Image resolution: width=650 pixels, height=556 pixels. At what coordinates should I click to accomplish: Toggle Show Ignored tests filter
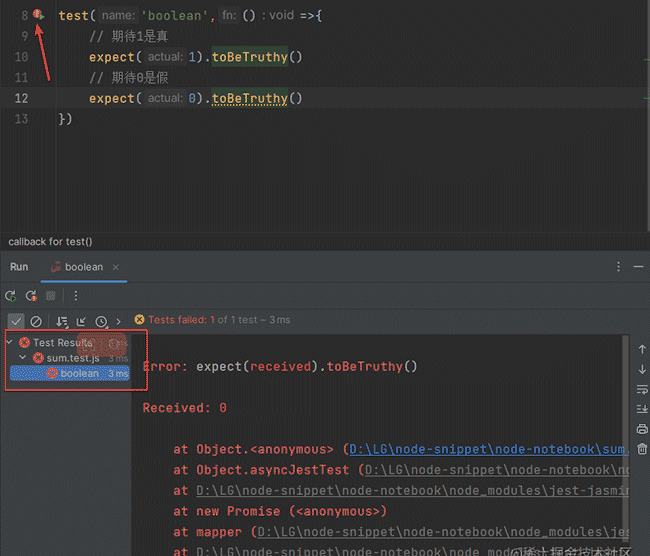(x=36, y=321)
